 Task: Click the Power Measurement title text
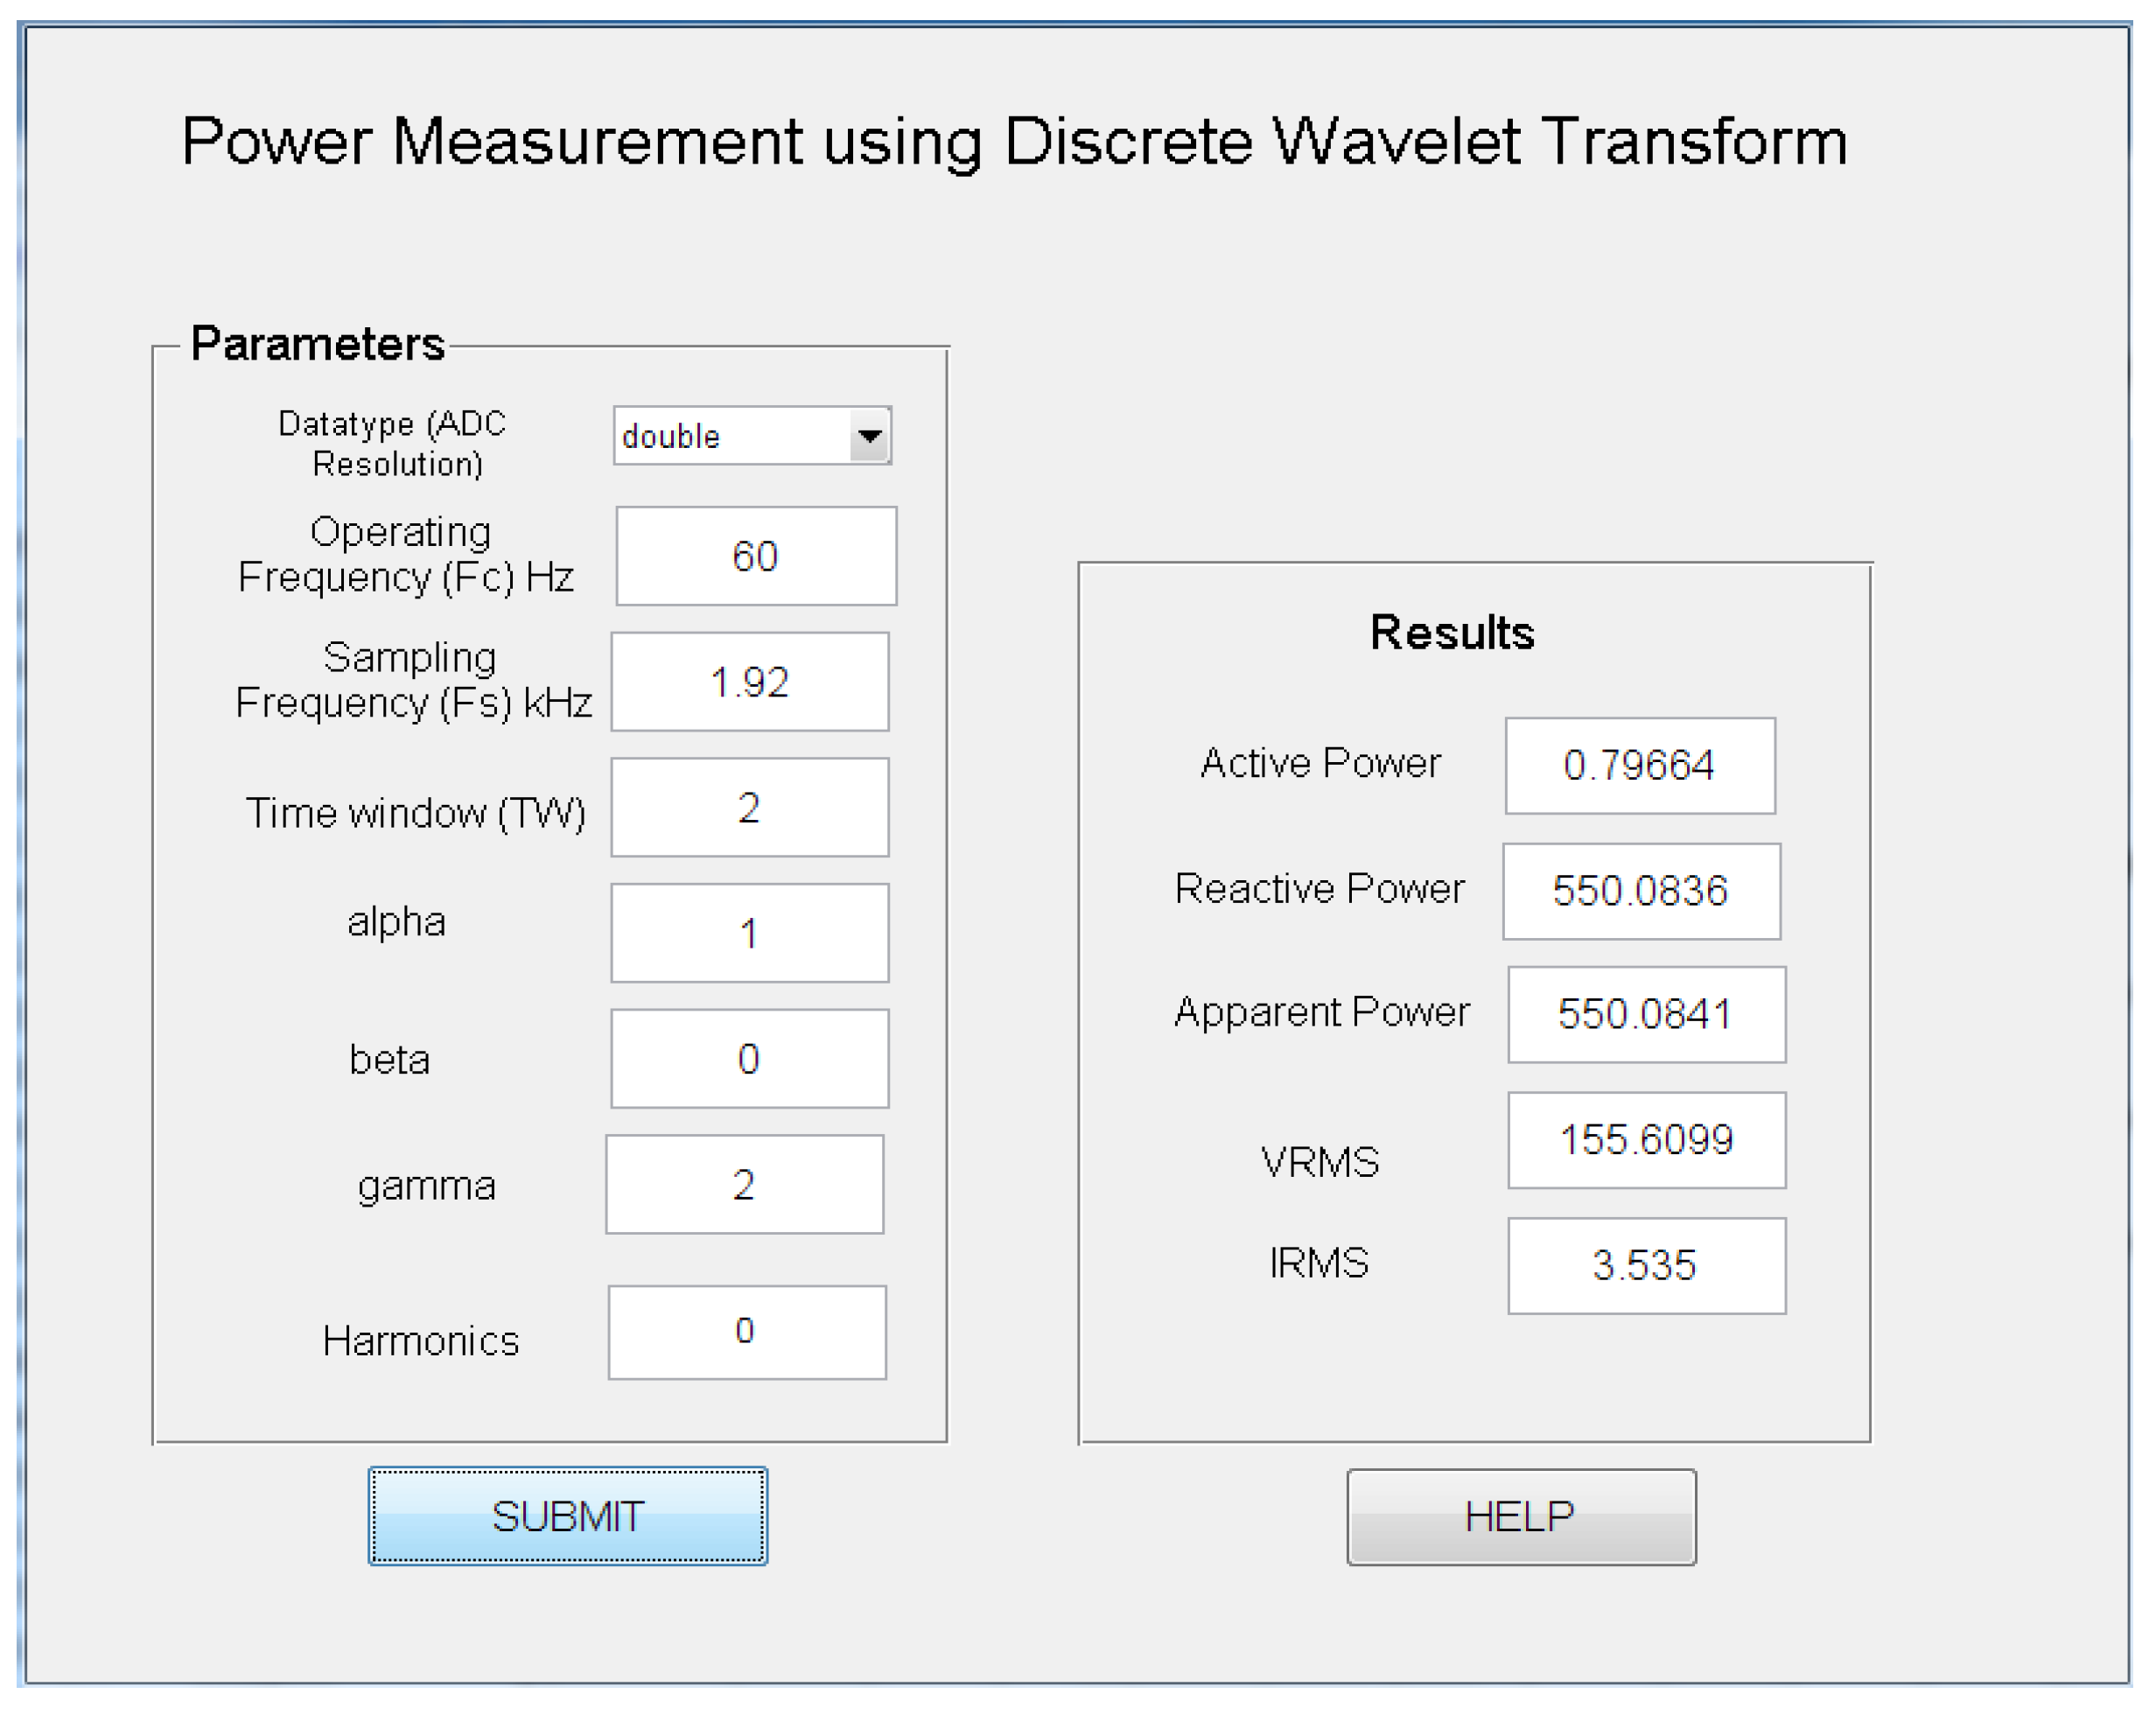(1013, 141)
